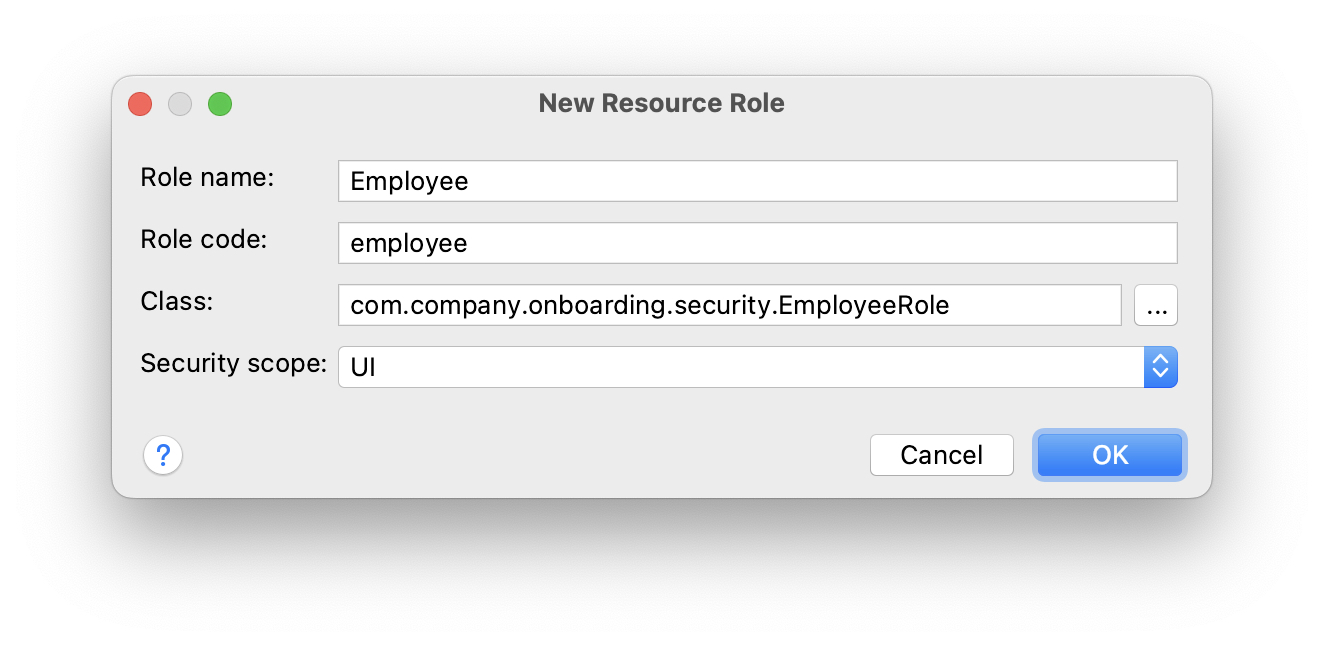Click the green zoom window button
1324x646 pixels.
tap(220, 104)
